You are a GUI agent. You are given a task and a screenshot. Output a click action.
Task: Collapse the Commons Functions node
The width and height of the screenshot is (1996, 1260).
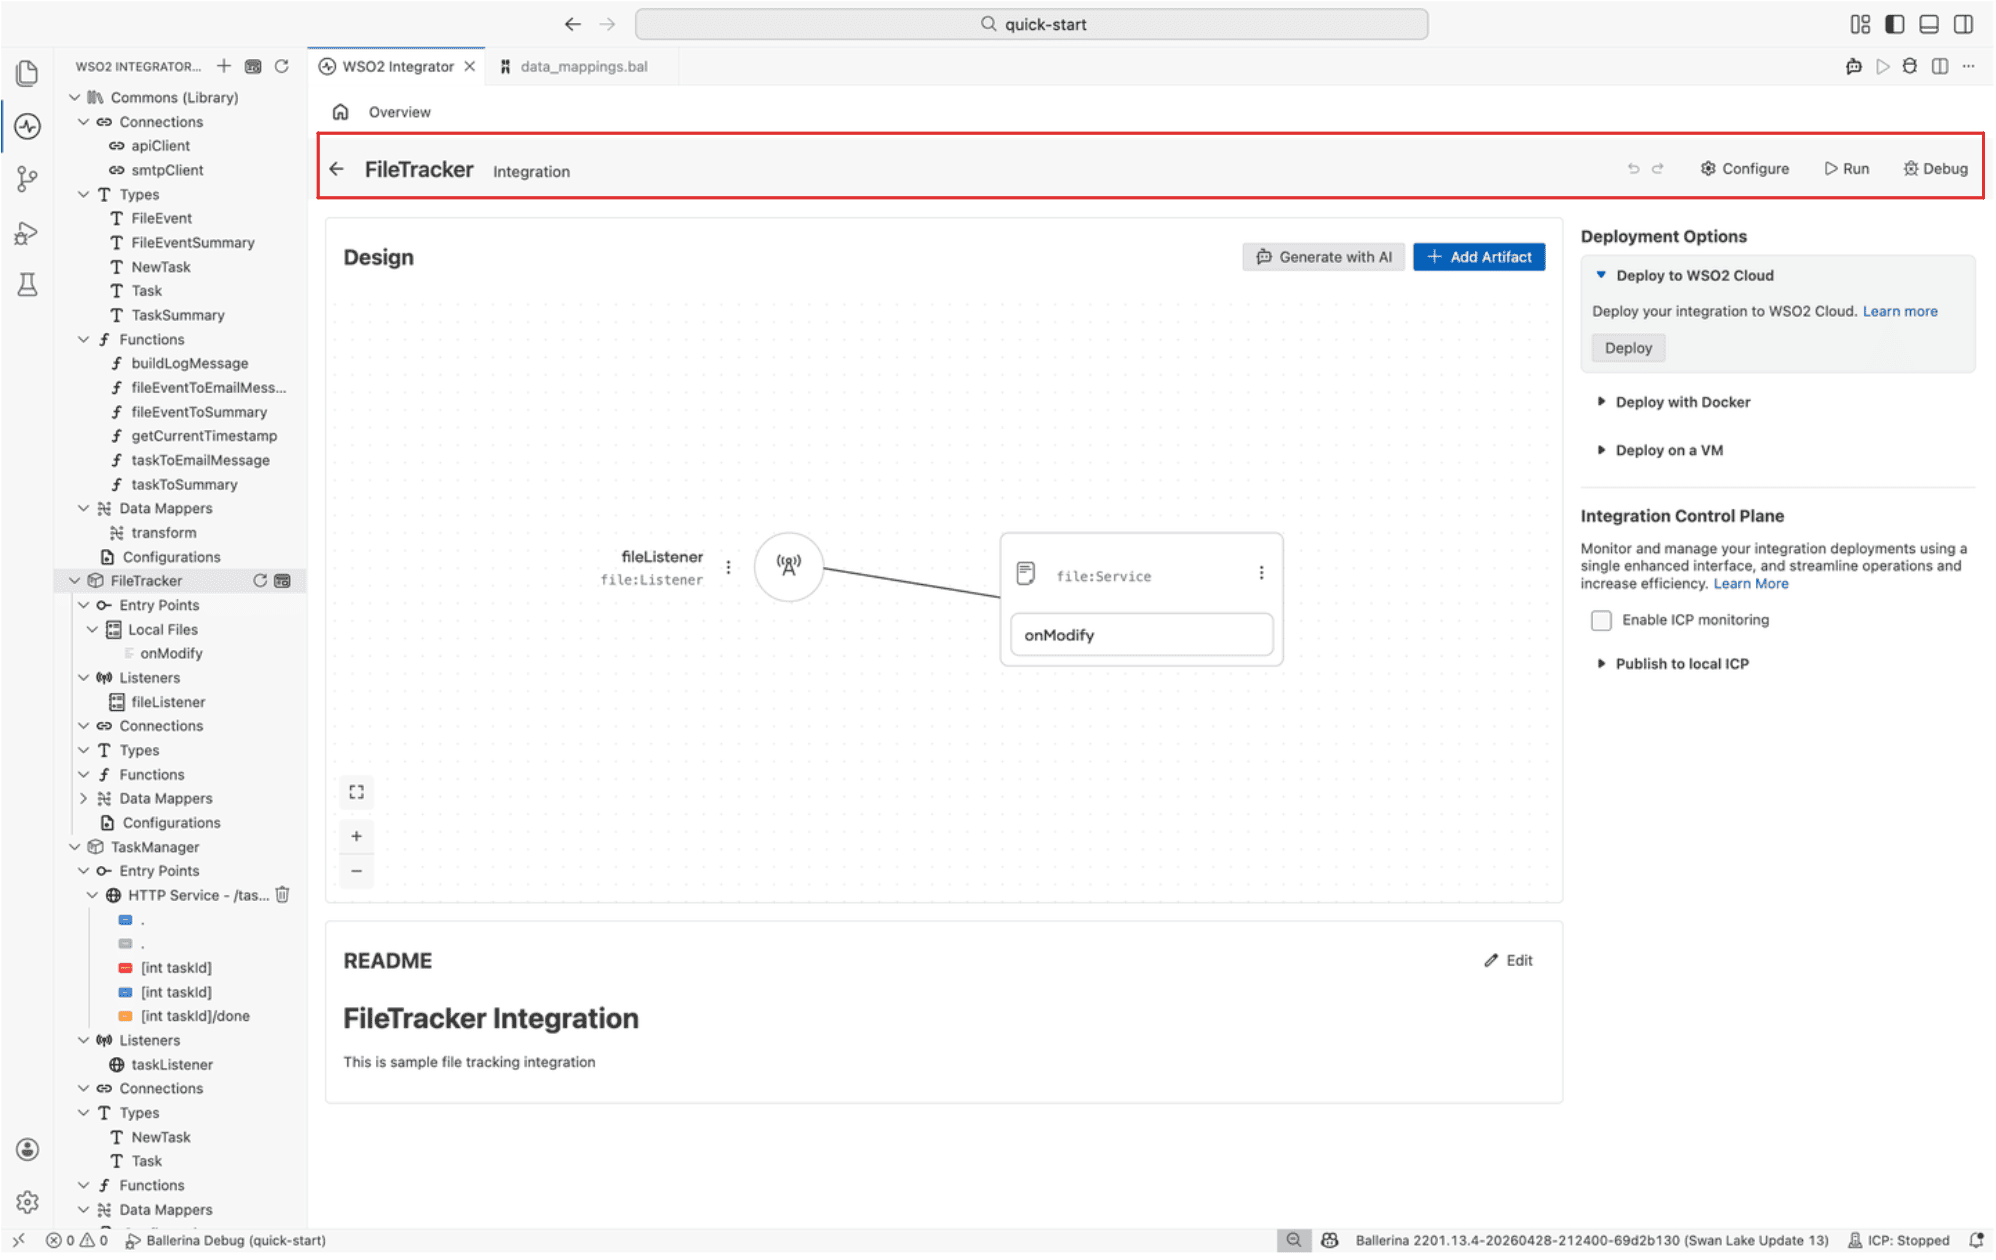point(84,340)
